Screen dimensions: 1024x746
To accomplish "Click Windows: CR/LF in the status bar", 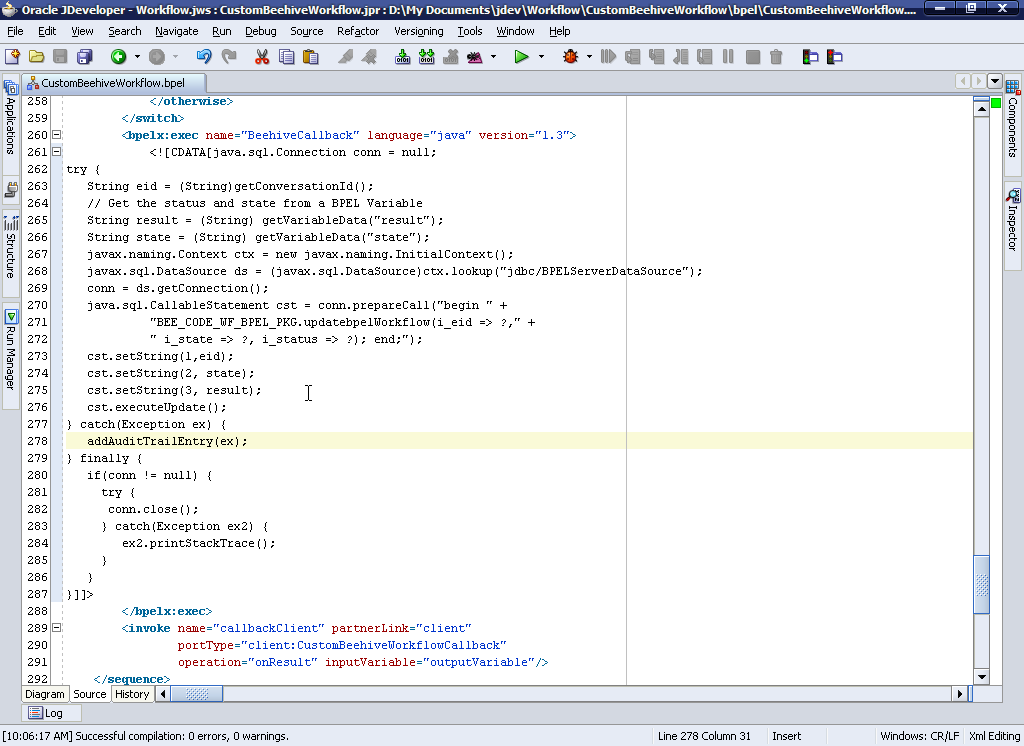I will click(919, 735).
